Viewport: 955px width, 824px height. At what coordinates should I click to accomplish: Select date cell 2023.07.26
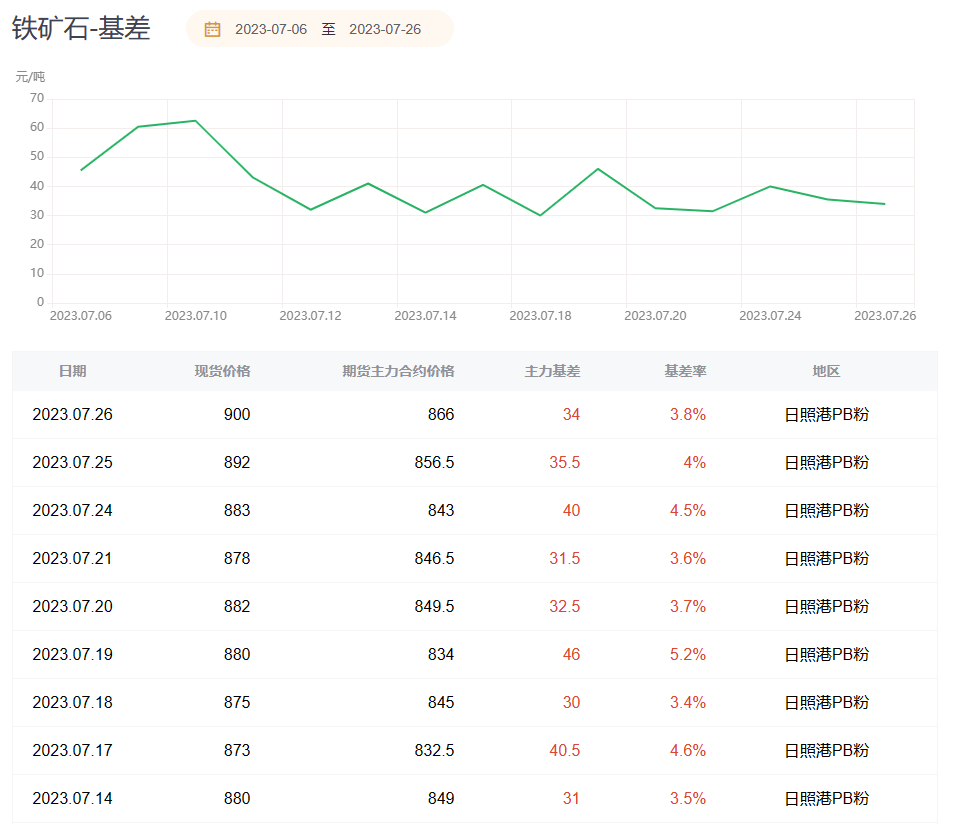(x=72, y=414)
